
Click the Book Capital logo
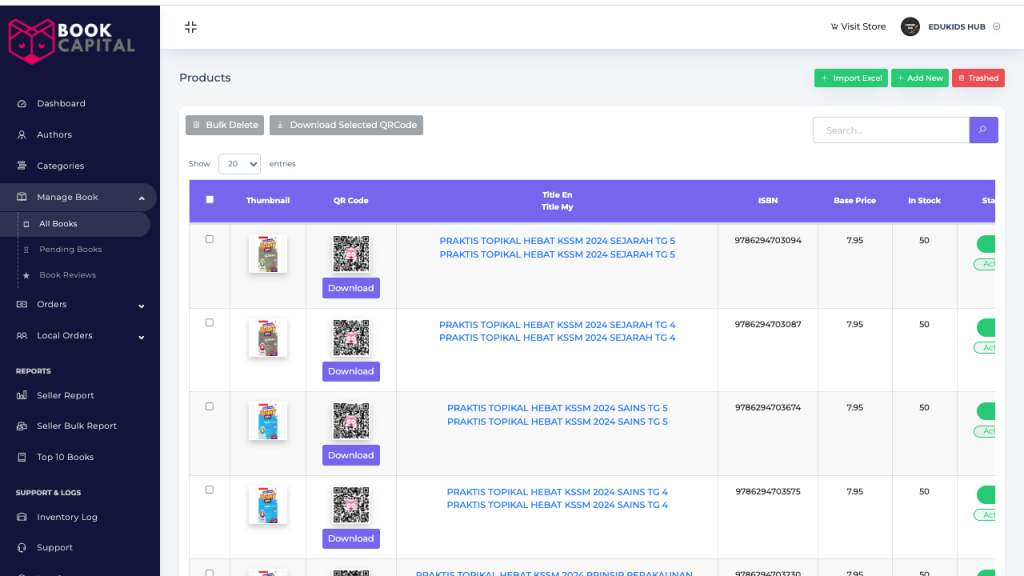pyautogui.click(x=72, y=38)
